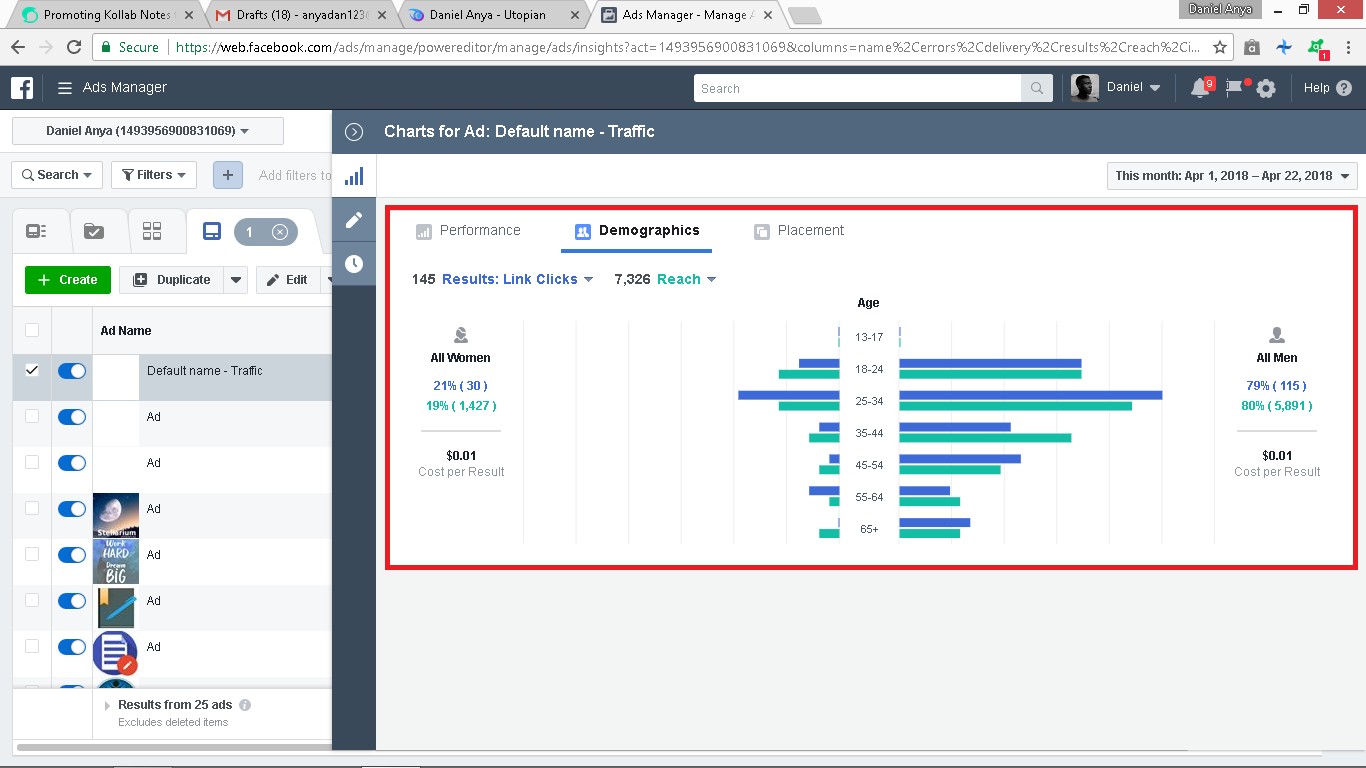This screenshot has width=1366, height=768.
Task: Expand the Results from 25 ads row
Action: [107, 705]
